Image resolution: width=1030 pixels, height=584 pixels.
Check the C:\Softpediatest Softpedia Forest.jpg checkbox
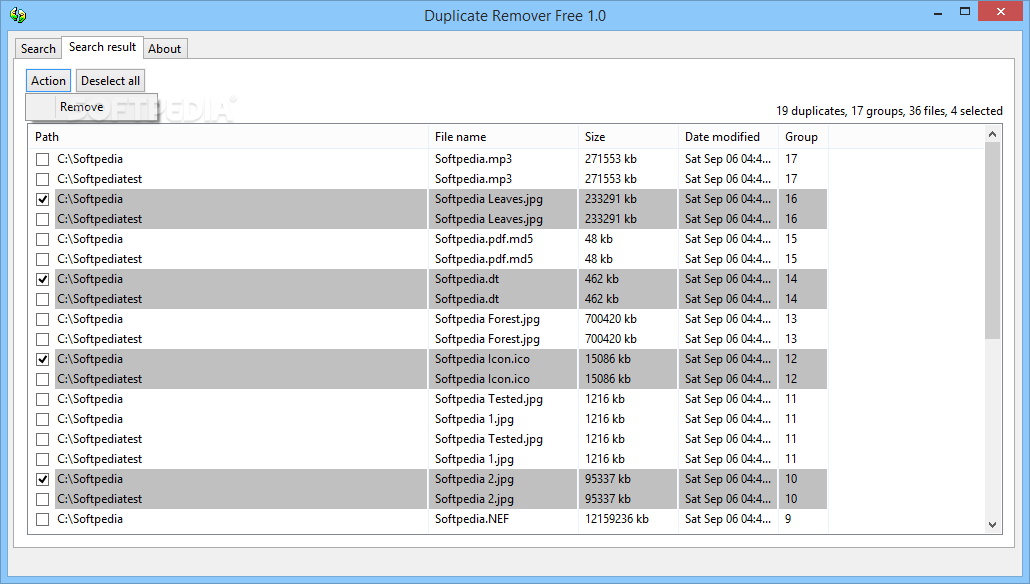[x=43, y=340]
